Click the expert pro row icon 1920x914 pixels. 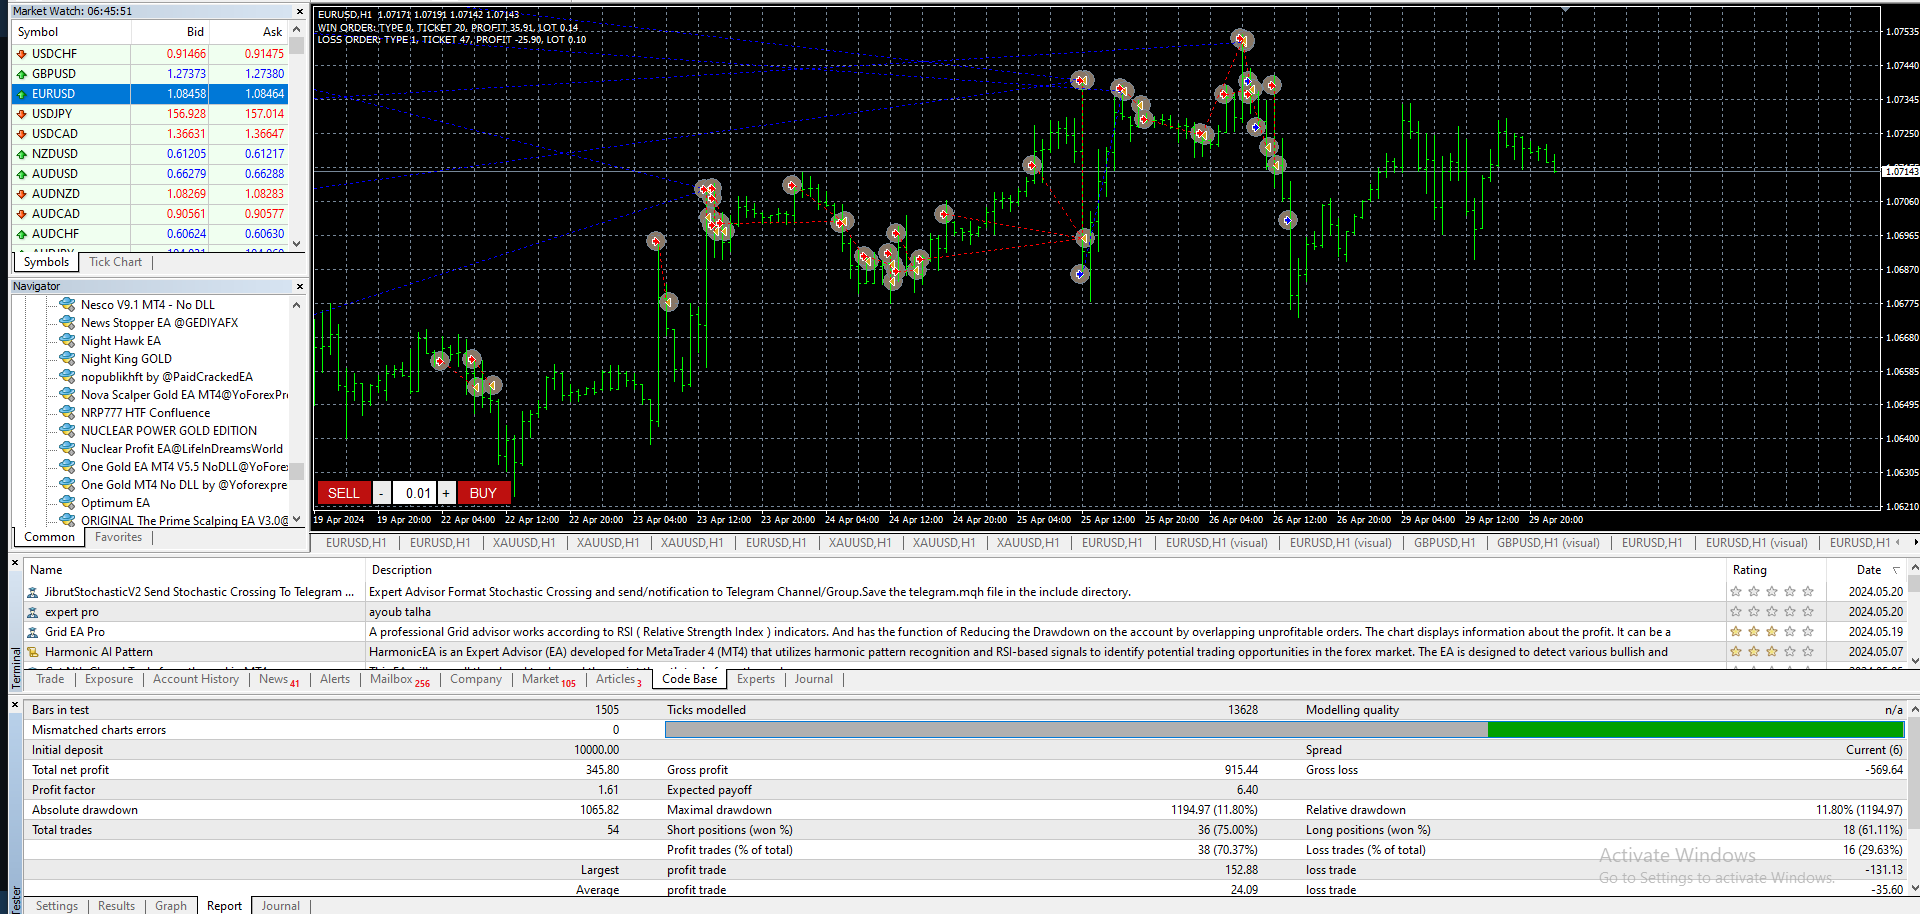[33, 612]
